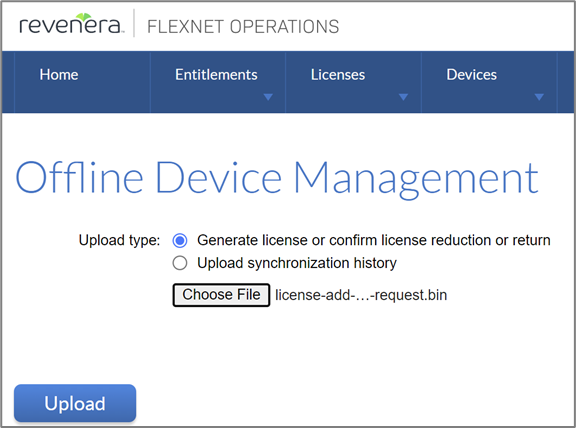Click the Upload type label
The width and height of the screenshot is (576, 428).
(x=119, y=240)
